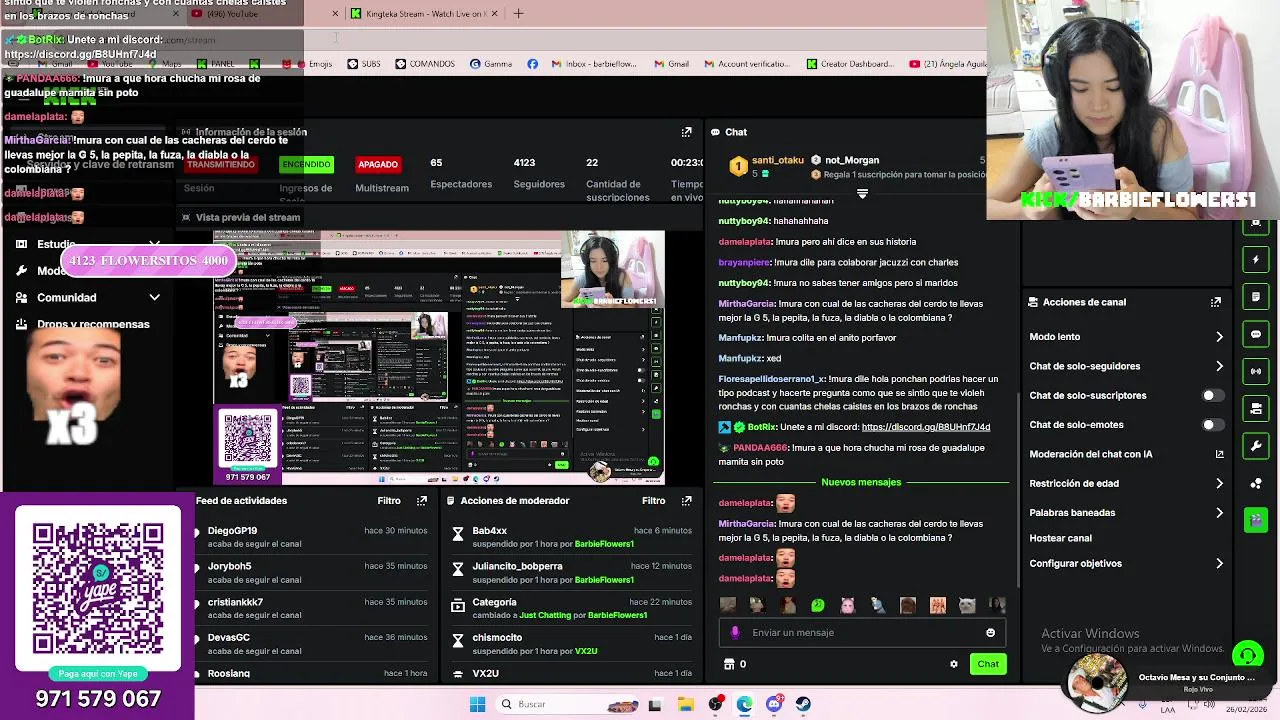This screenshot has height=720, width=1280.
Task: Expand Modo lento options
Action: pos(1219,337)
